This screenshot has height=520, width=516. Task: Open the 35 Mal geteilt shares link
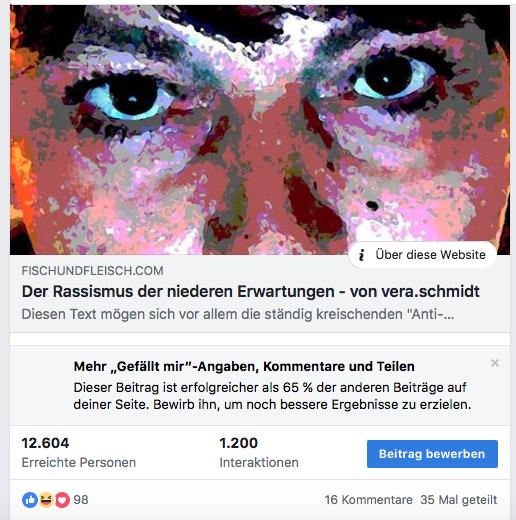(x=459, y=500)
